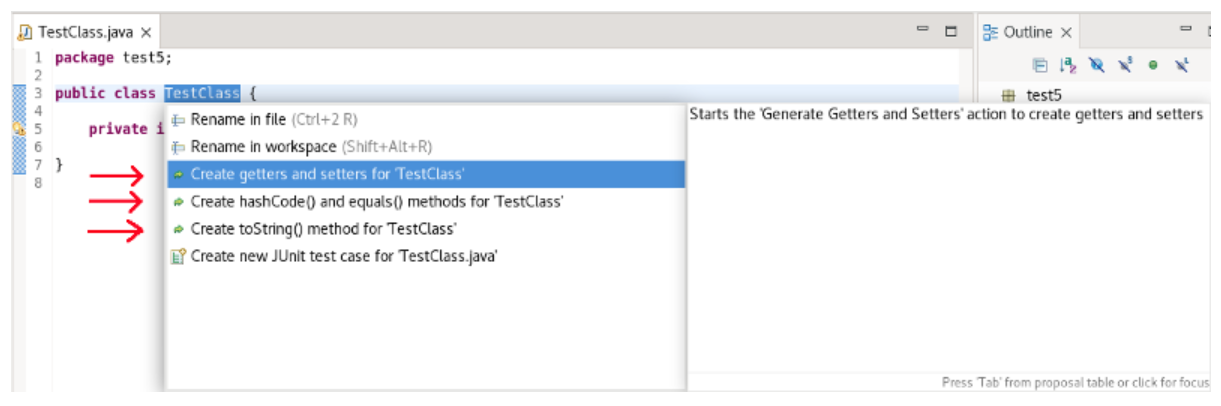Select the test5 package in Outline
This screenshot has width=1221, height=406.
point(1043,96)
